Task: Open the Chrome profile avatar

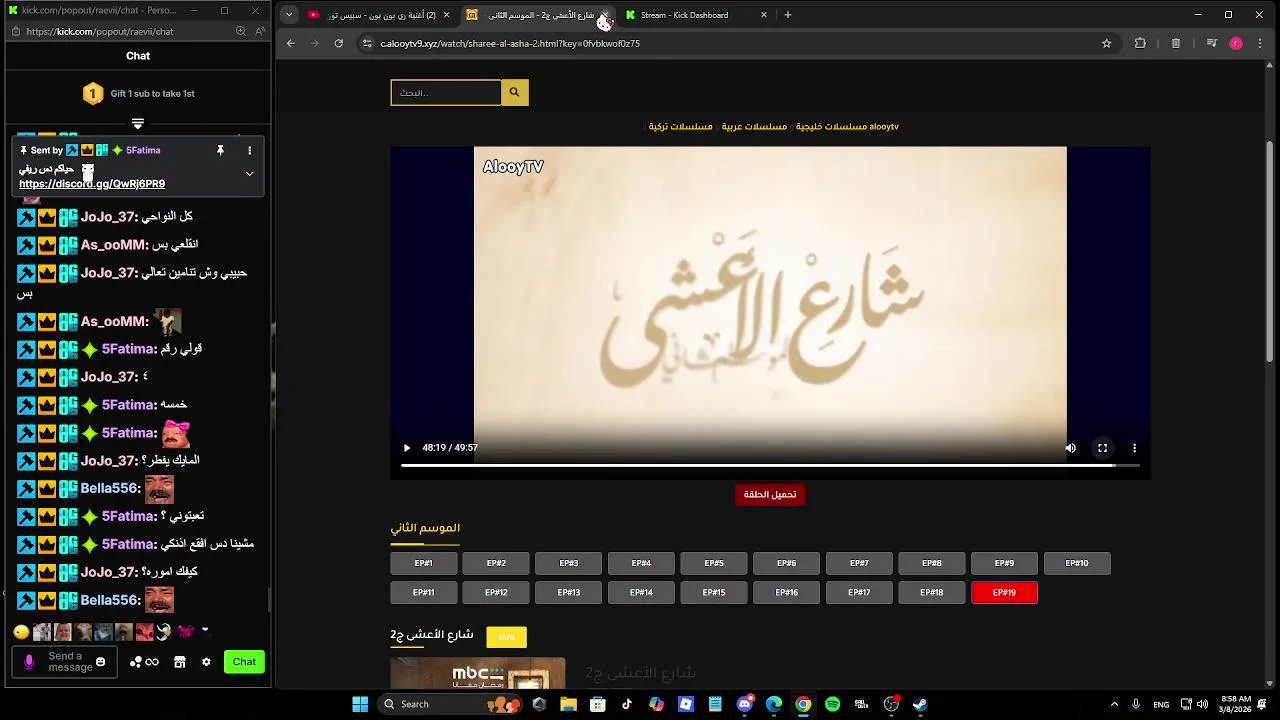Action: pos(1236,43)
